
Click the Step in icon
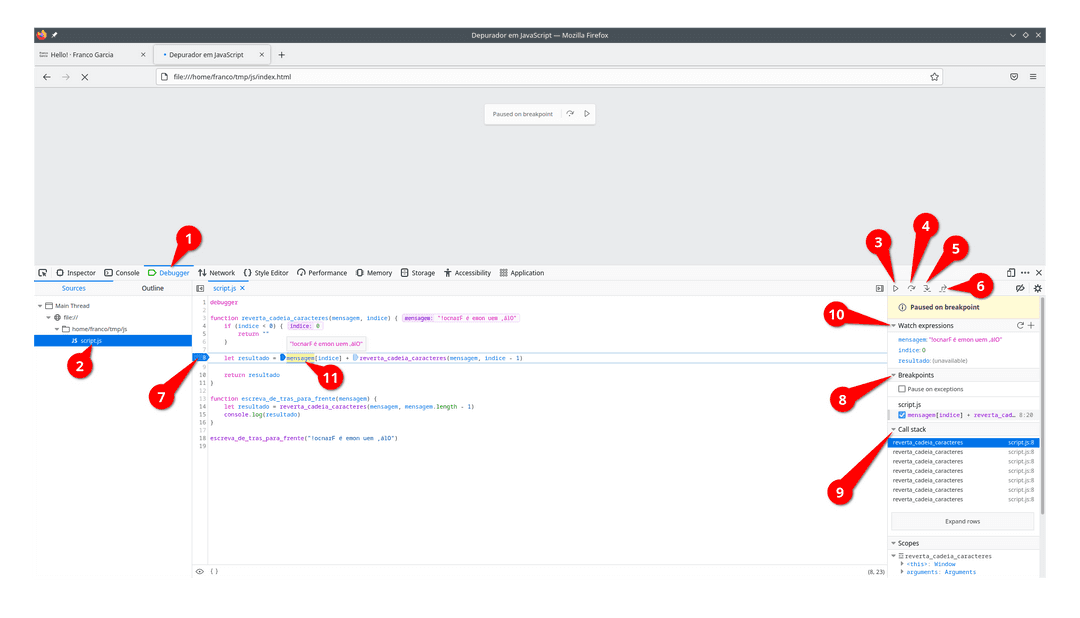[927, 288]
